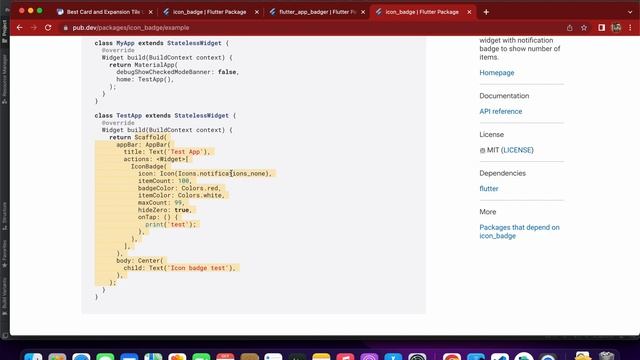Open the Homepage link
The image size is (640, 360).
pyautogui.click(x=497, y=73)
